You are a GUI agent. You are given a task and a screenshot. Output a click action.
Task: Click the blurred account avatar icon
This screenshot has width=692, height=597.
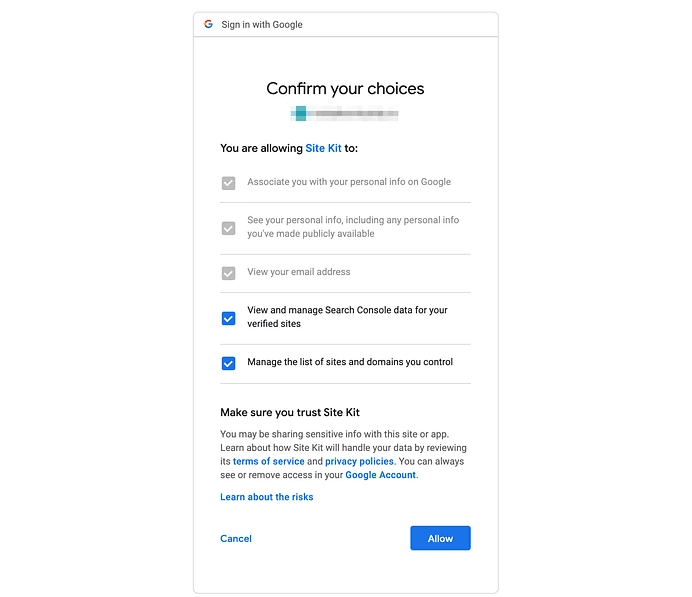tap(300, 114)
